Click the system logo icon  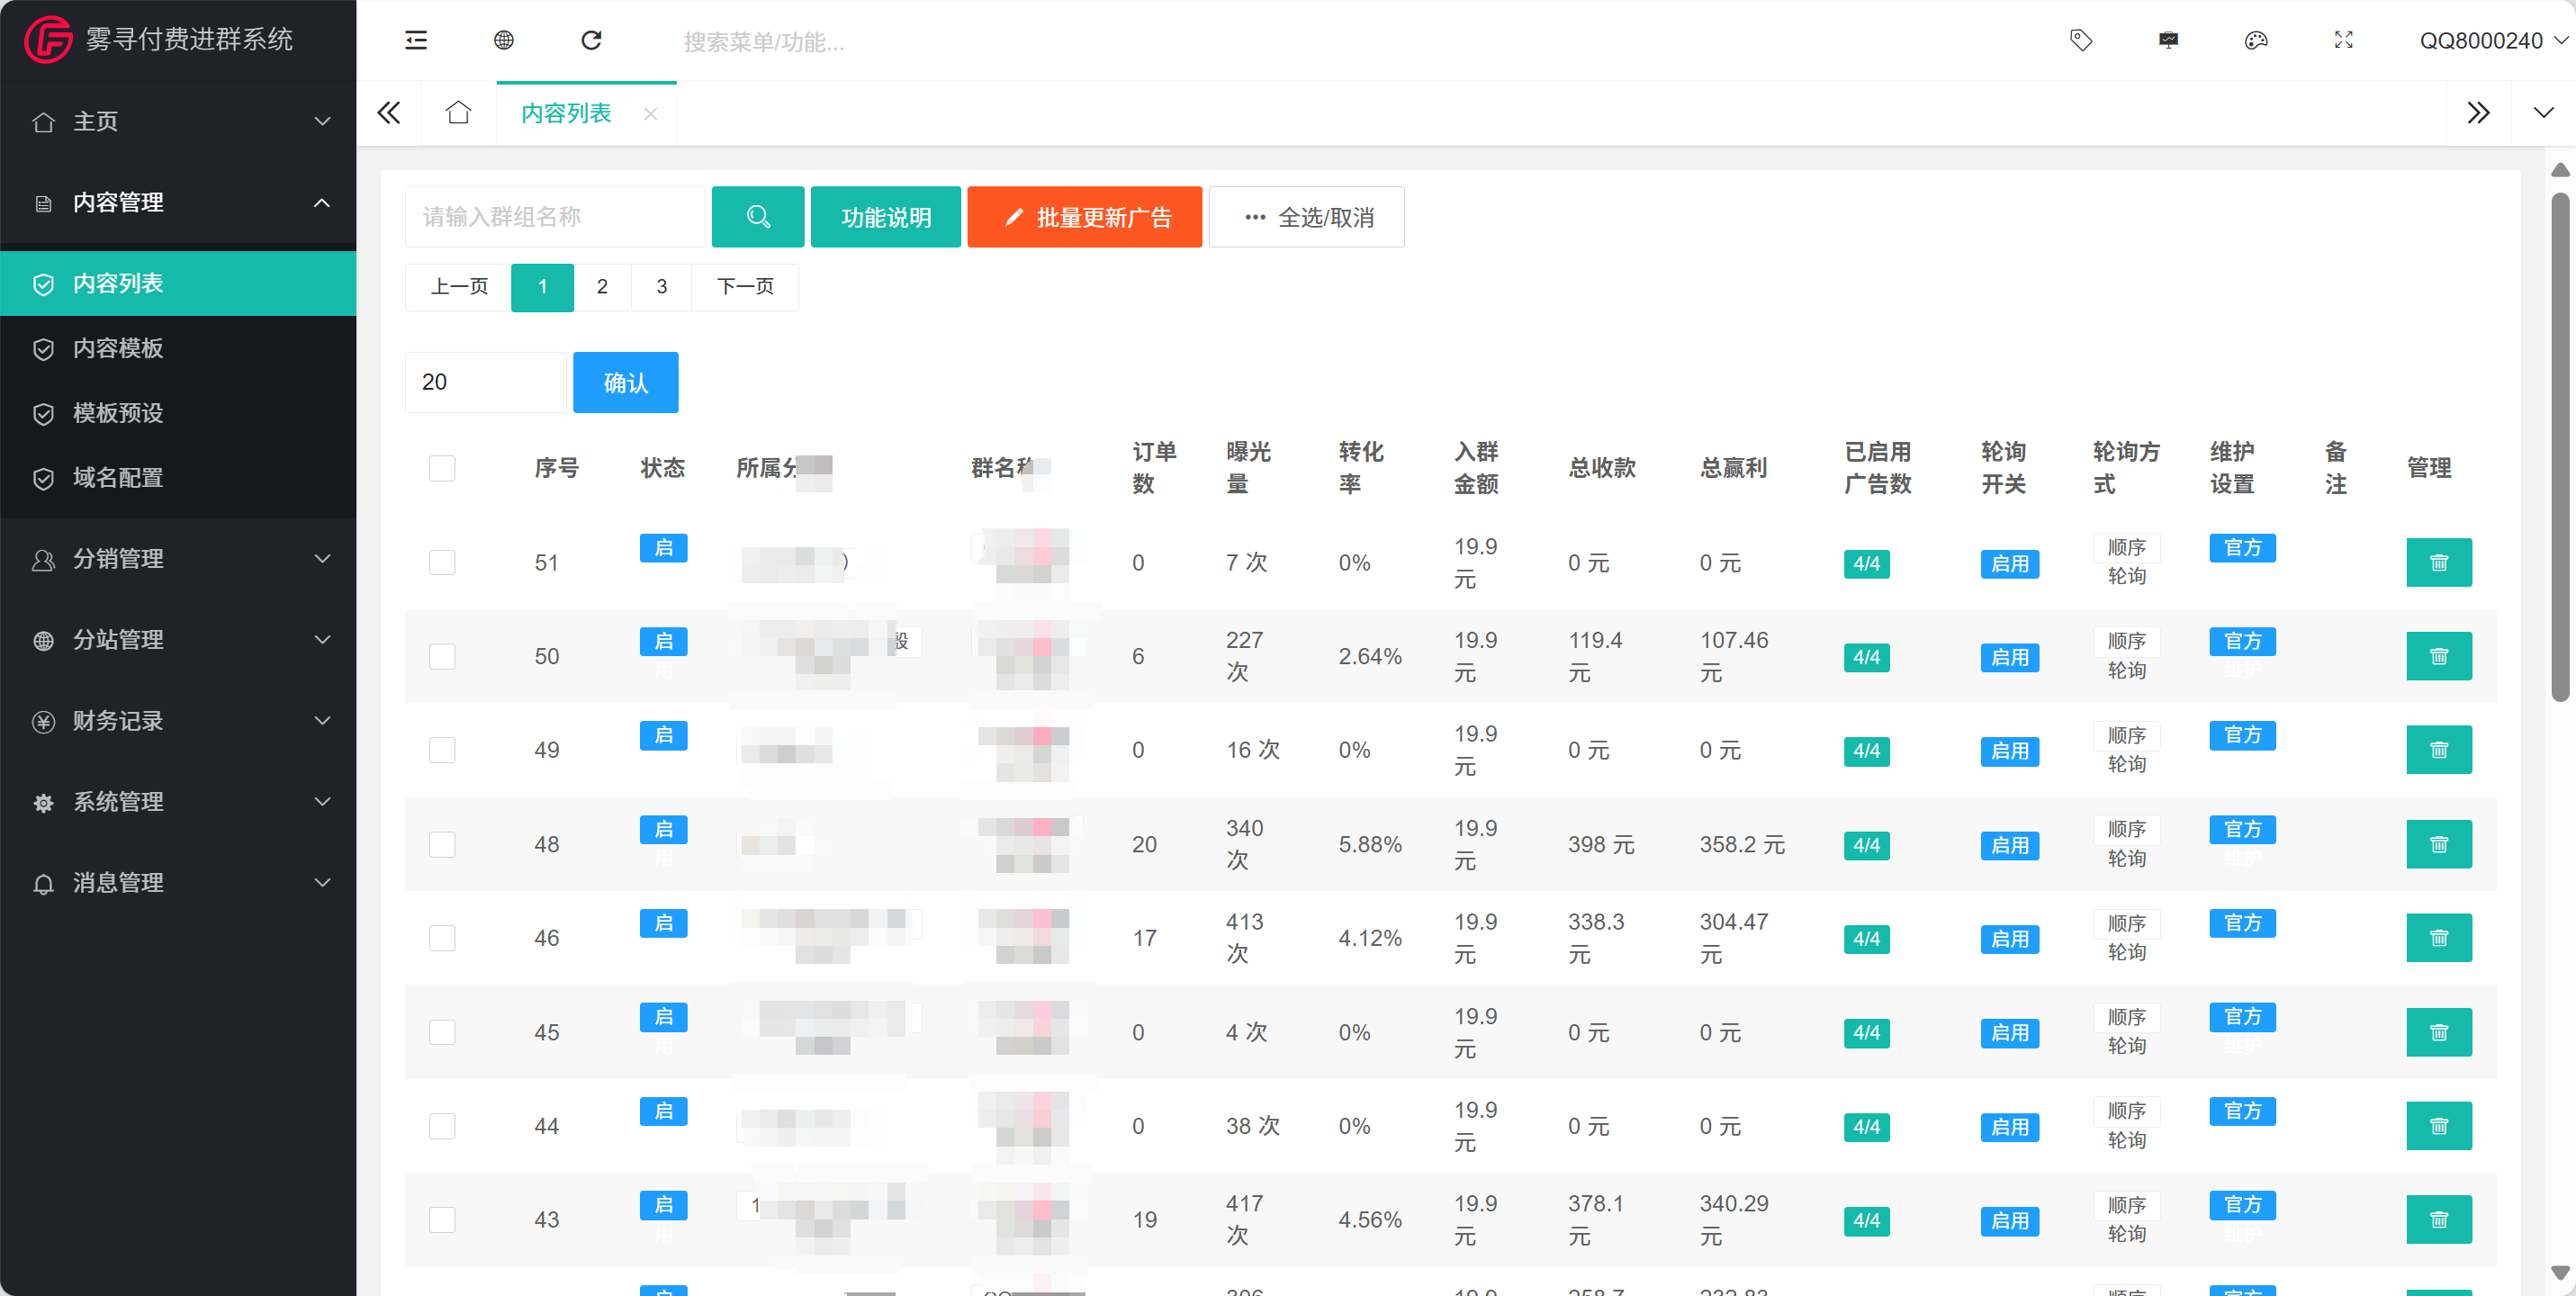[48, 39]
